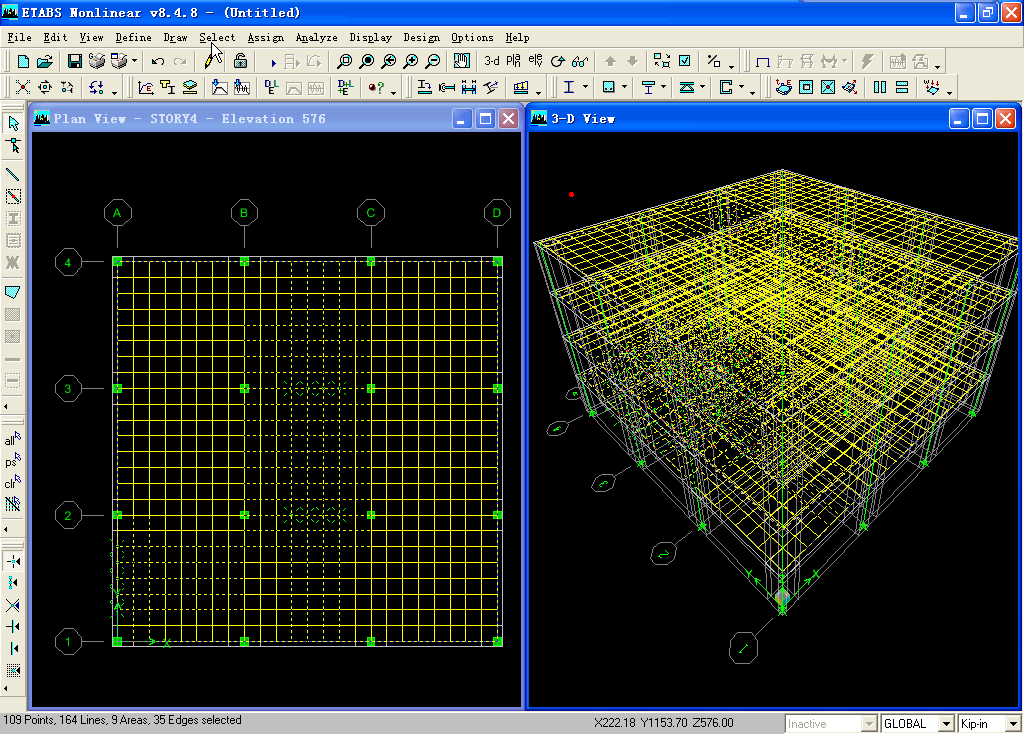
Task: Click grid bubble 4 in plan view
Action: [68, 263]
